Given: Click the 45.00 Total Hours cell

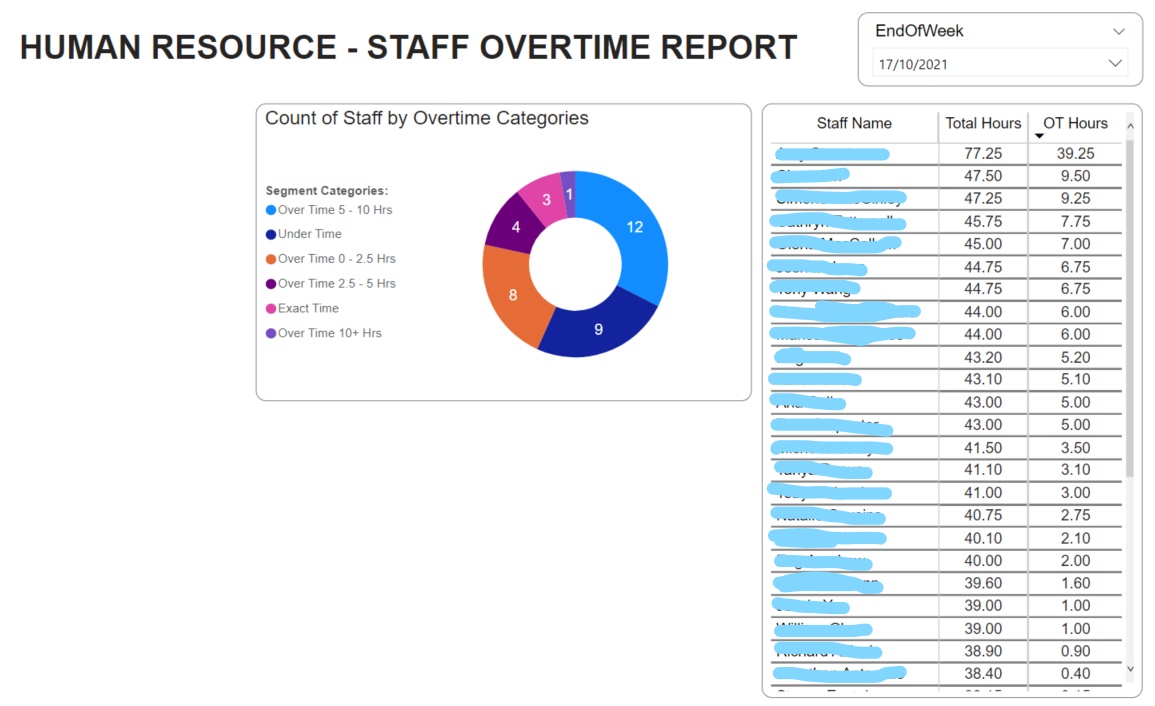Looking at the screenshot, I should coord(983,244).
